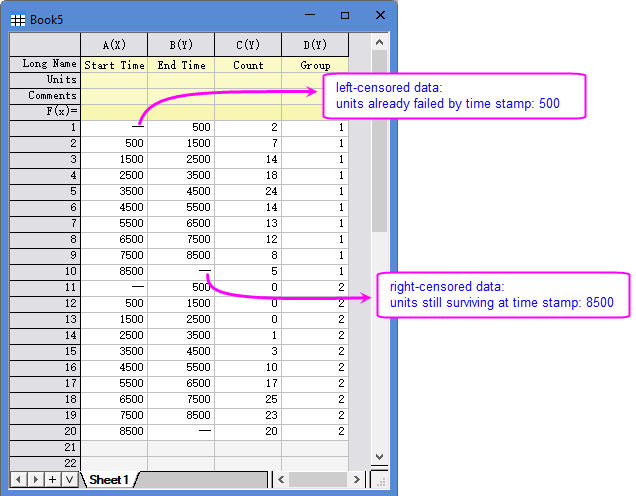Viewport: 636px width, 496px height.
Task: Click the Units row label
Action: pyautogui.click(x=45, y=80)
